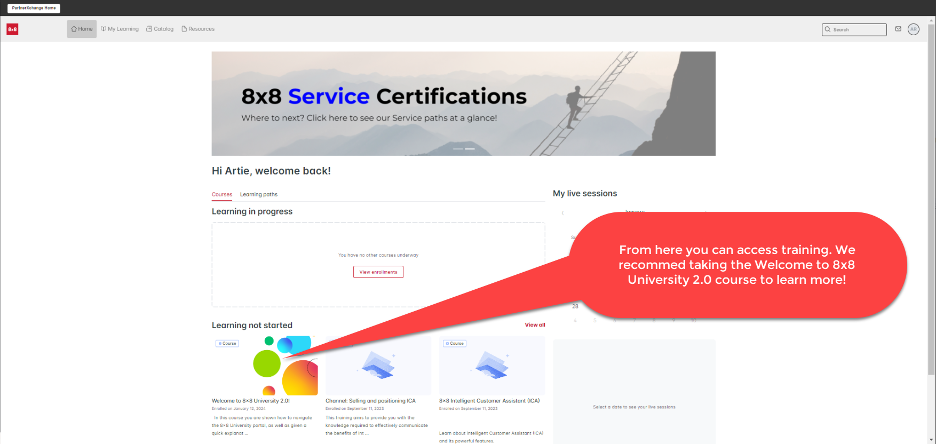Switch to the Courses tab
The image size is (936, 444).
(222, 195)
